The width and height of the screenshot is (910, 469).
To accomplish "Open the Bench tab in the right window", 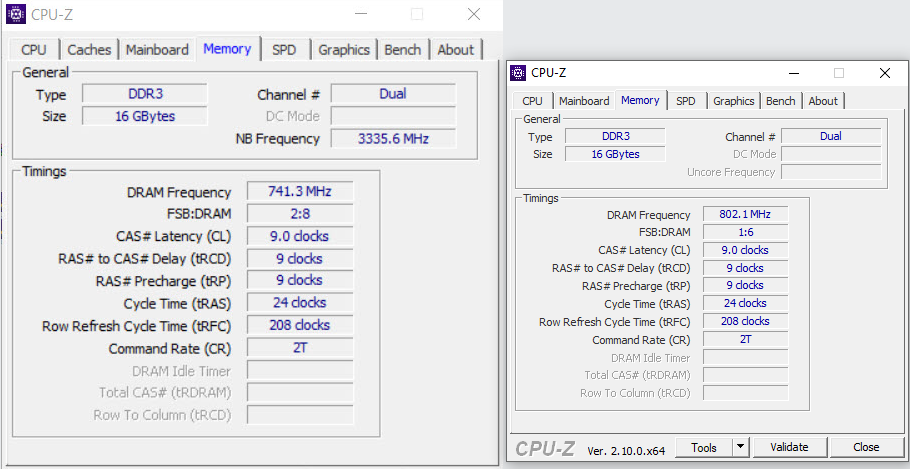I will pyautogui.click(x=781, y=101).
